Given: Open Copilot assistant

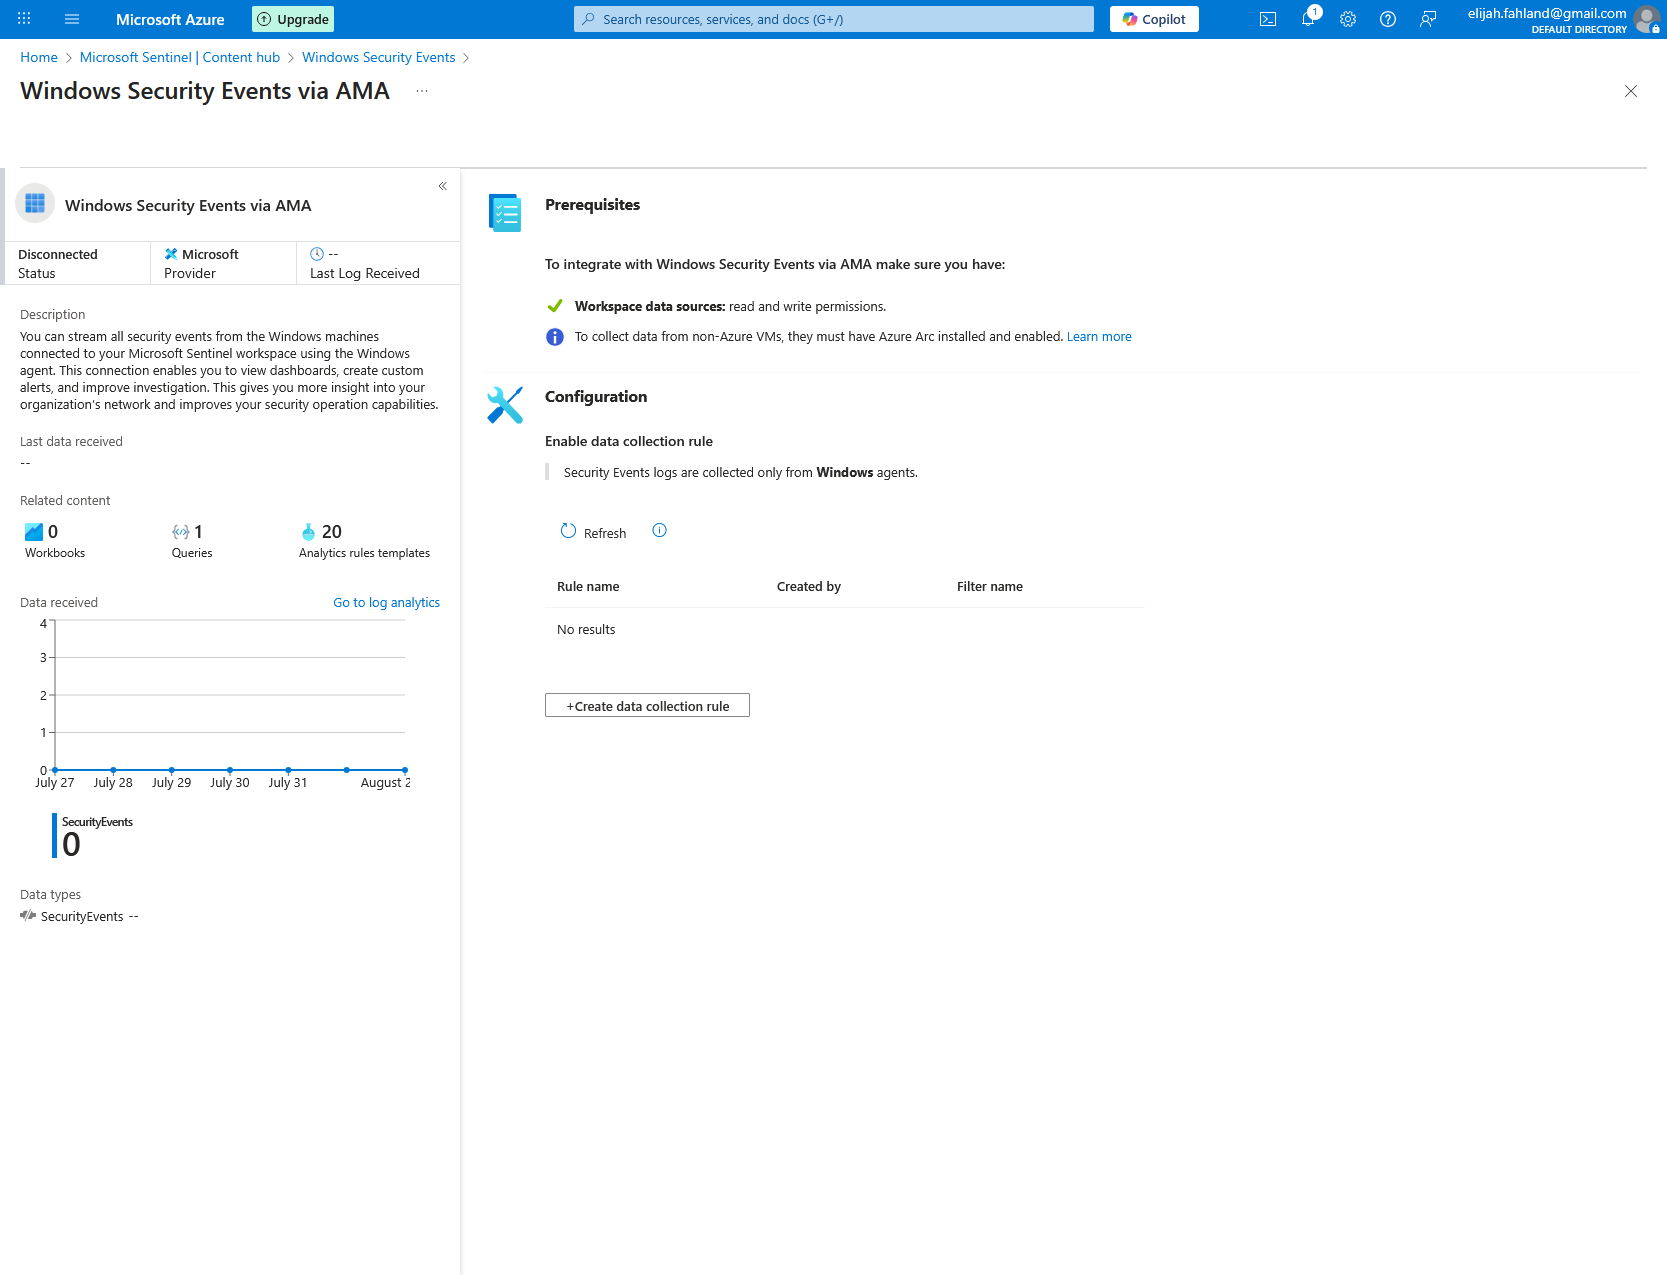Looking at the screenshot, I should pyautogui.click(x=1154, y=19).
